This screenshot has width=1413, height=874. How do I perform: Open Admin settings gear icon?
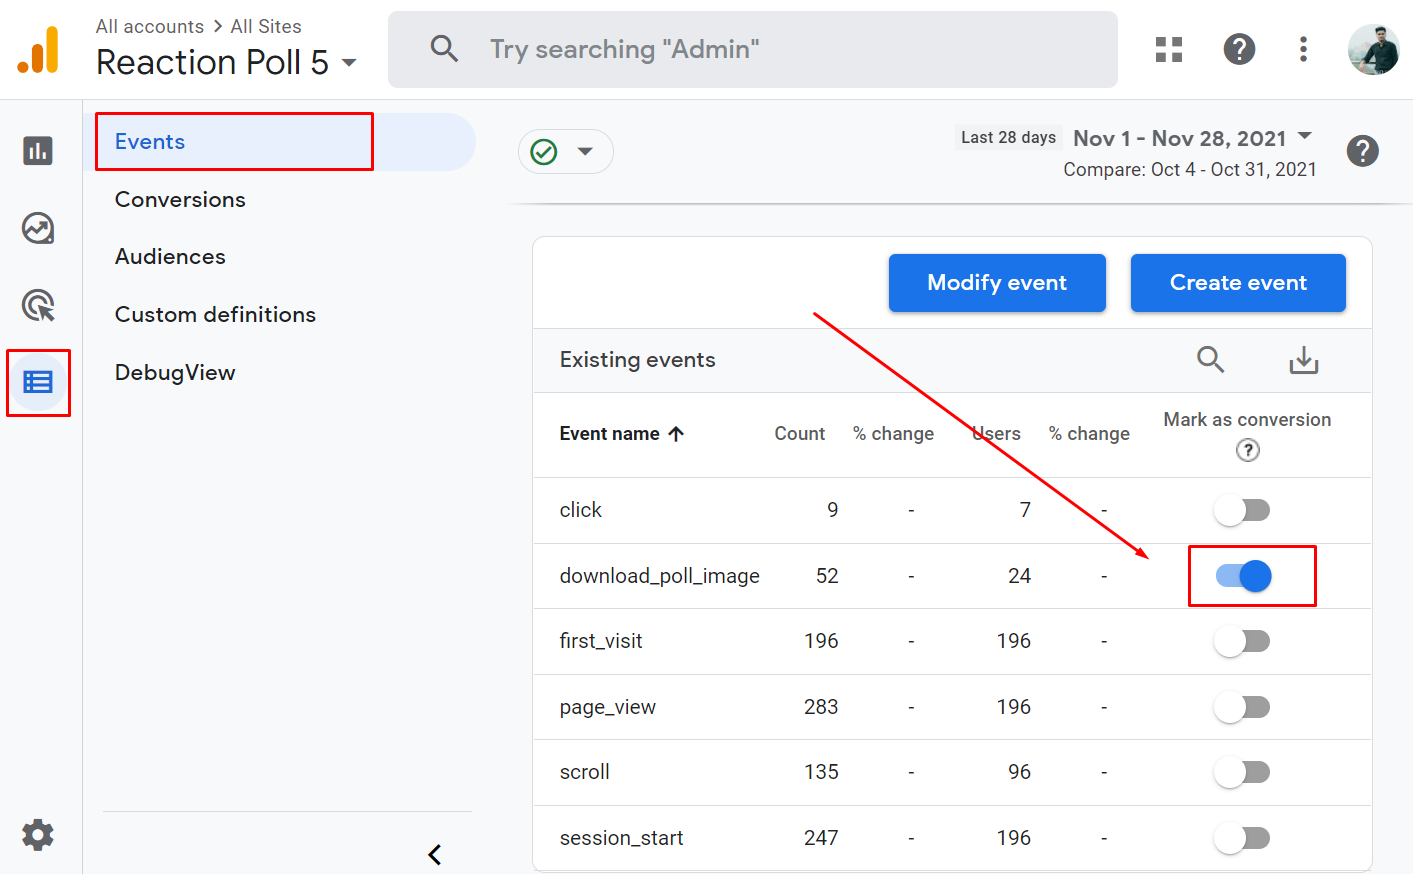(x=38, y=834)
